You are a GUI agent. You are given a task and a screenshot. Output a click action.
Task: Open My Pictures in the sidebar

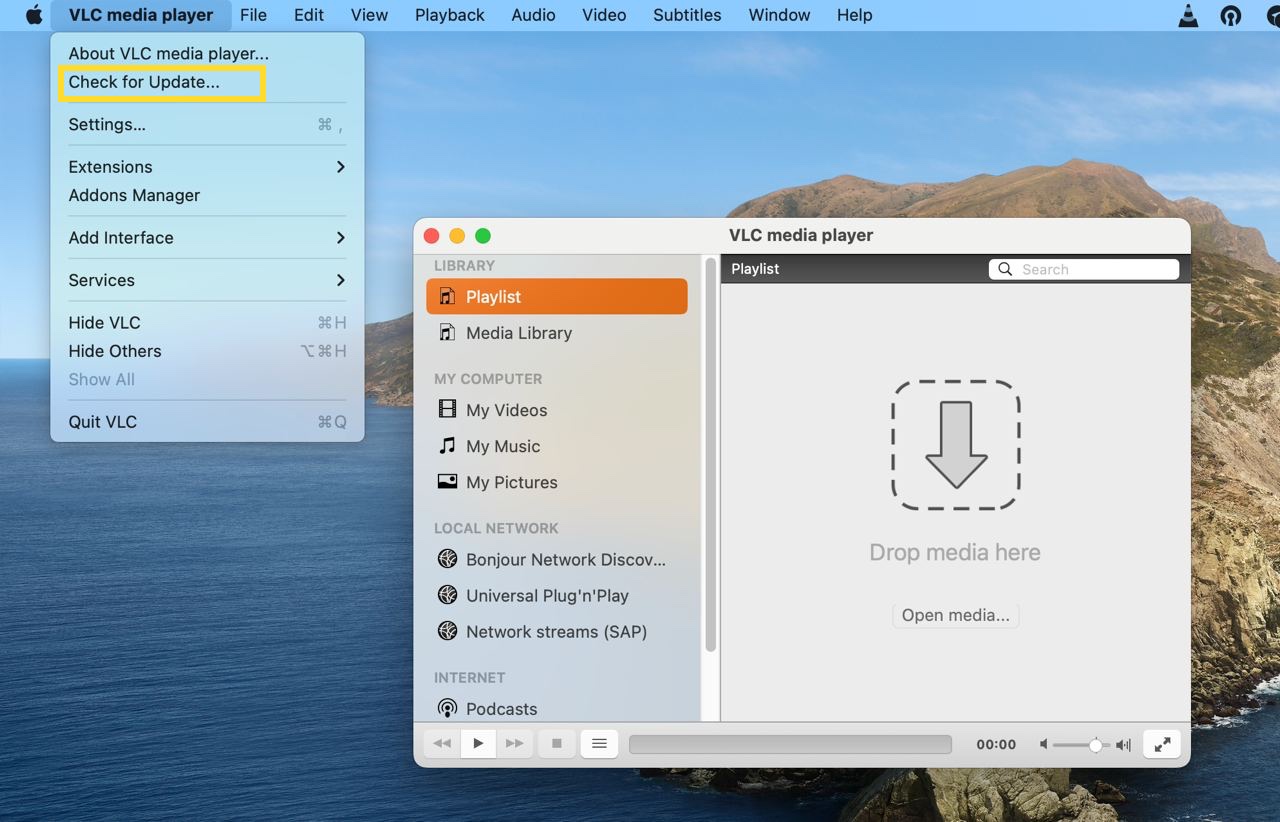click(x=510, y=482)
